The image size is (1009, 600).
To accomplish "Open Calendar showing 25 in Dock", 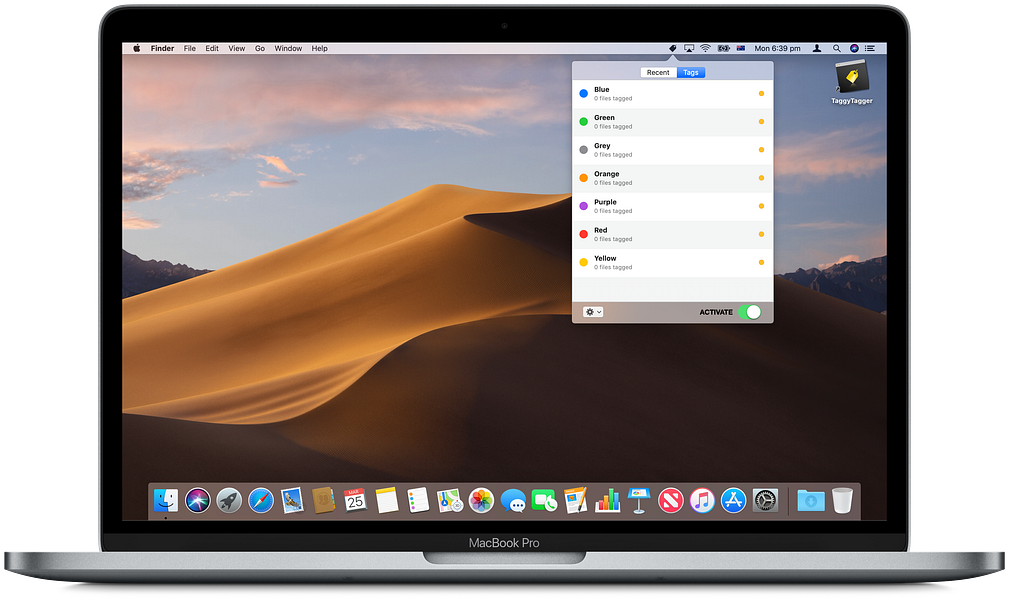I will [x=355, y=500].
